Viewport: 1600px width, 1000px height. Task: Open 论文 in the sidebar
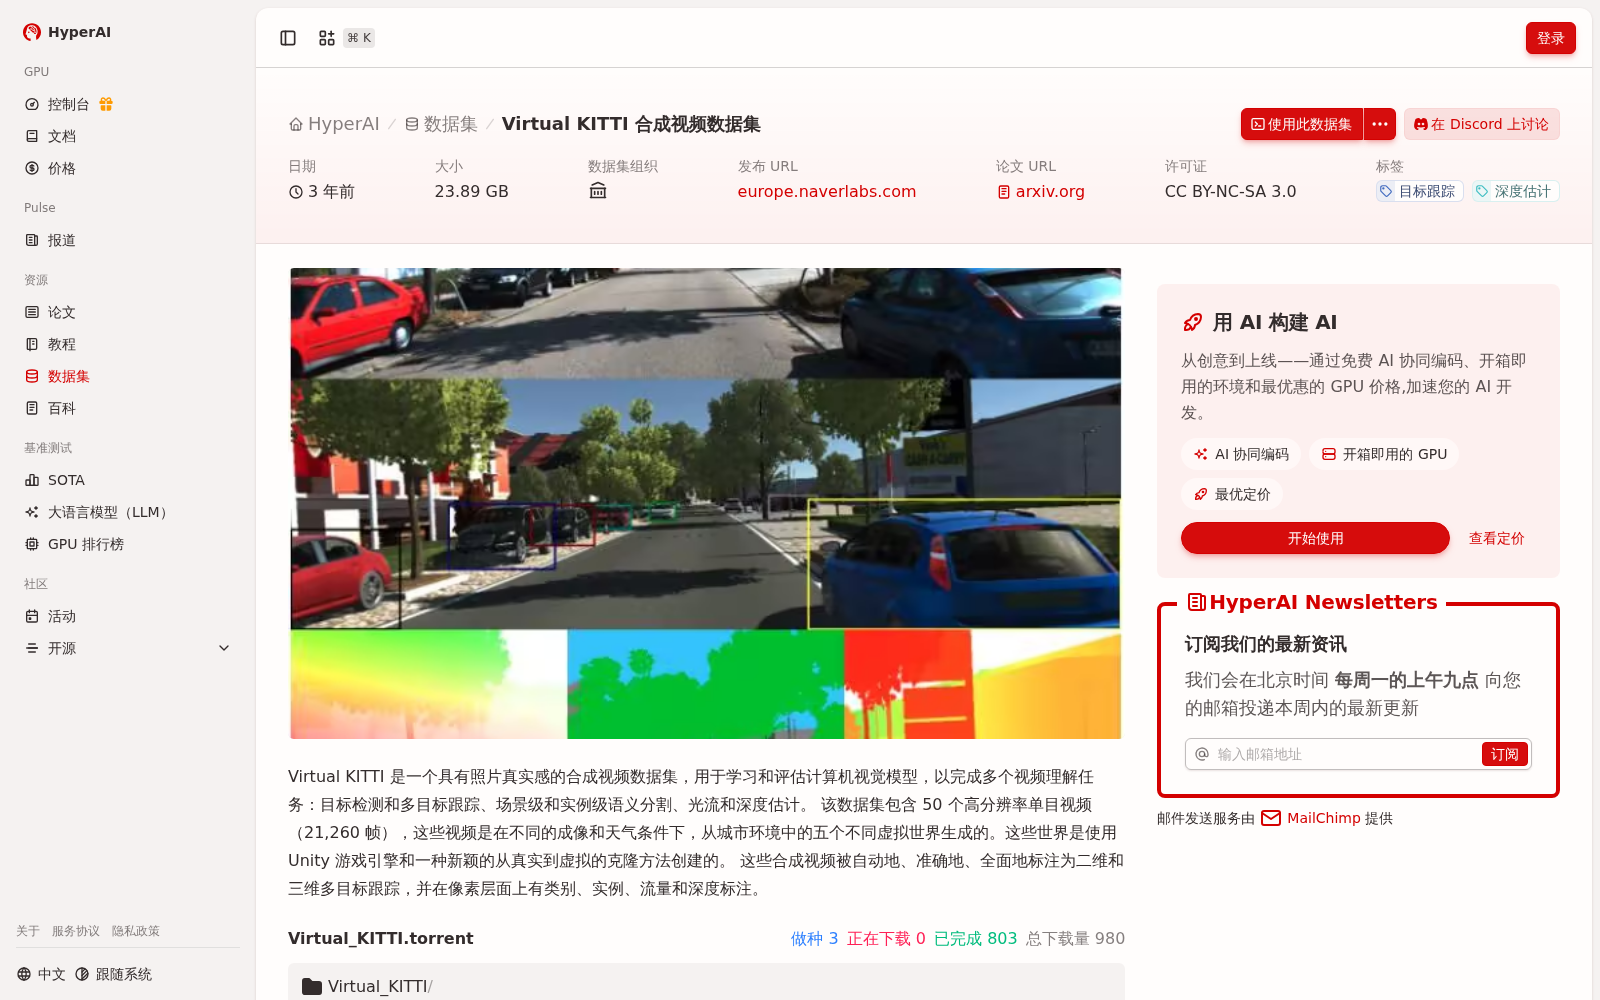127,312
